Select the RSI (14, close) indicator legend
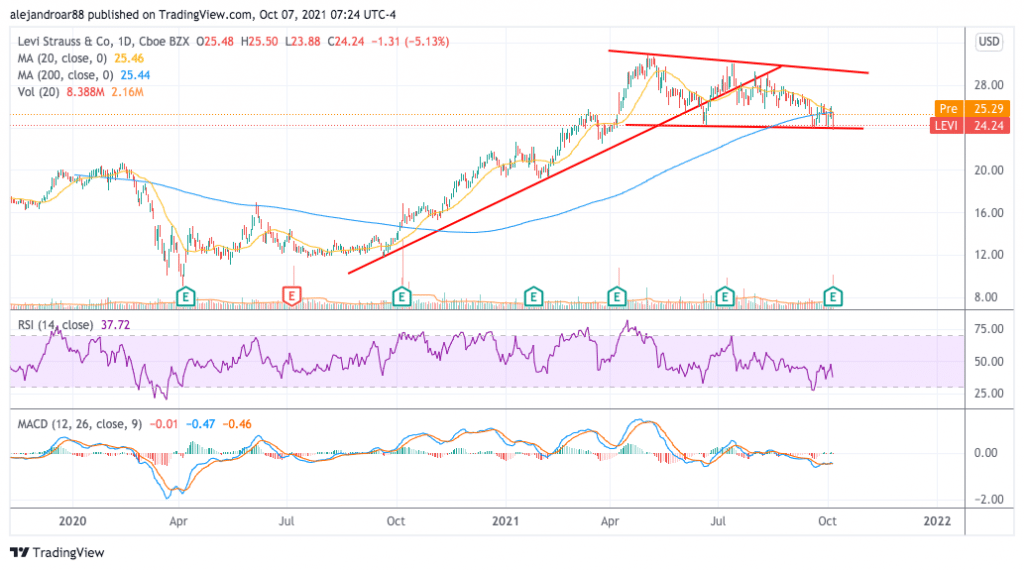 [x=55, y=325]
